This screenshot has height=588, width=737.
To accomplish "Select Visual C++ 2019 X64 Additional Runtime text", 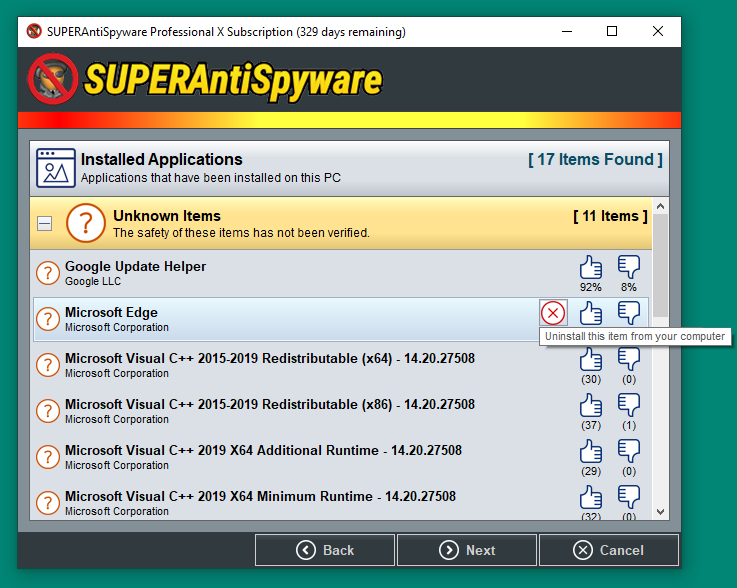I will tap(263, 451).
